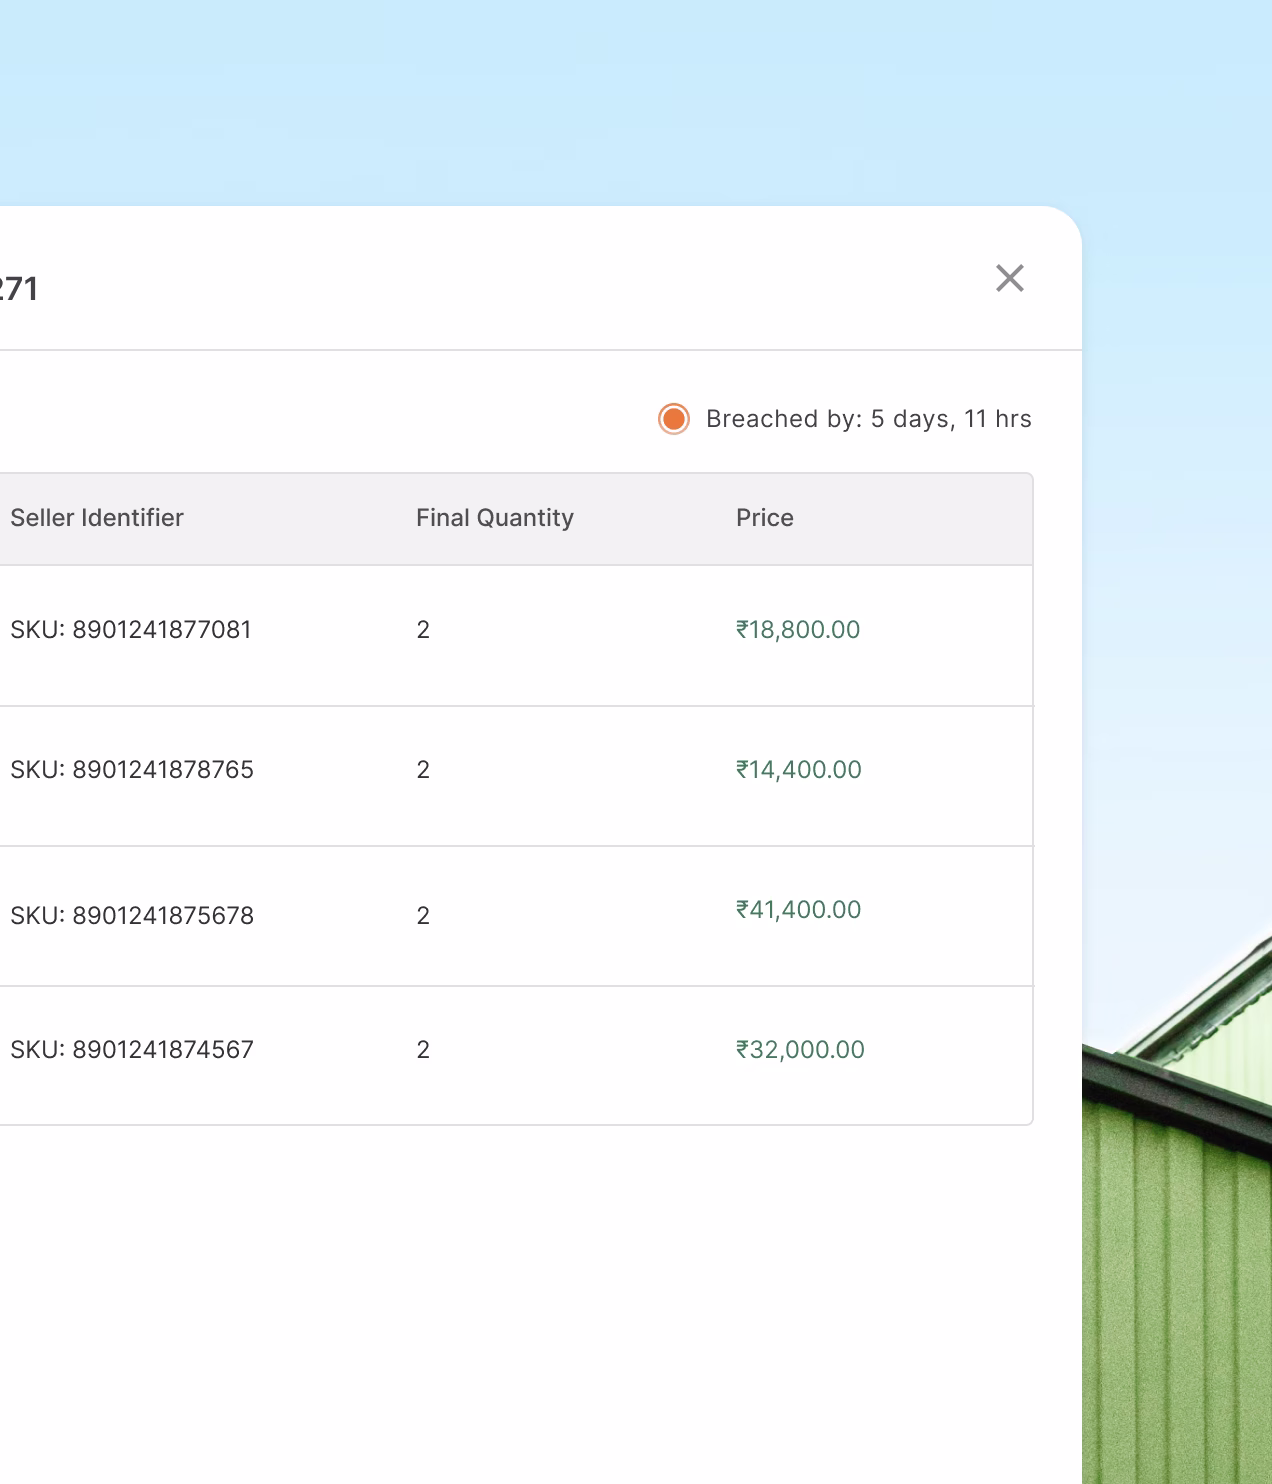This screenshot has width=1272, height=1484.
Task: Click final quantity for SKU 8901241874567
Action: pos(423,1050)
